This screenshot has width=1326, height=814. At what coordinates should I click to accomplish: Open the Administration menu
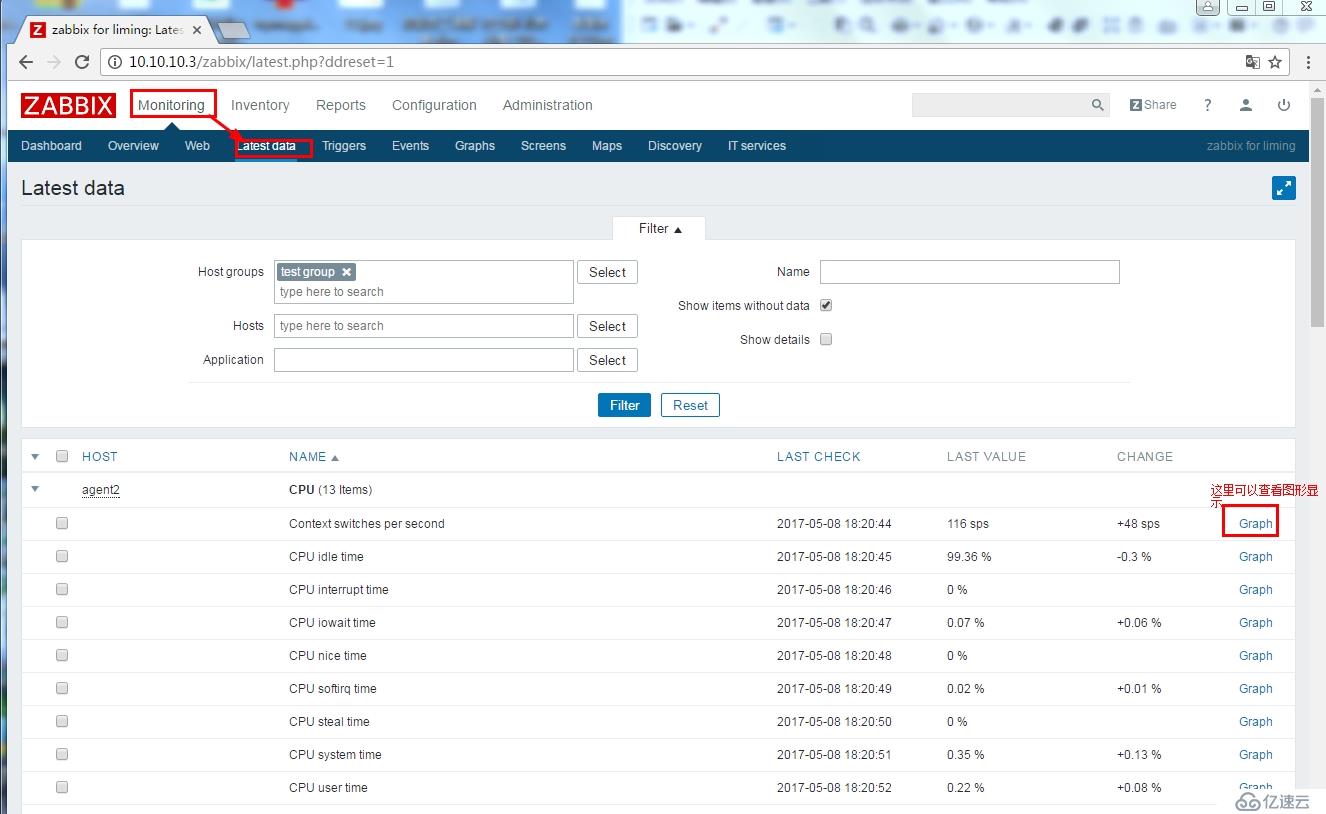[x=547, y=105]
